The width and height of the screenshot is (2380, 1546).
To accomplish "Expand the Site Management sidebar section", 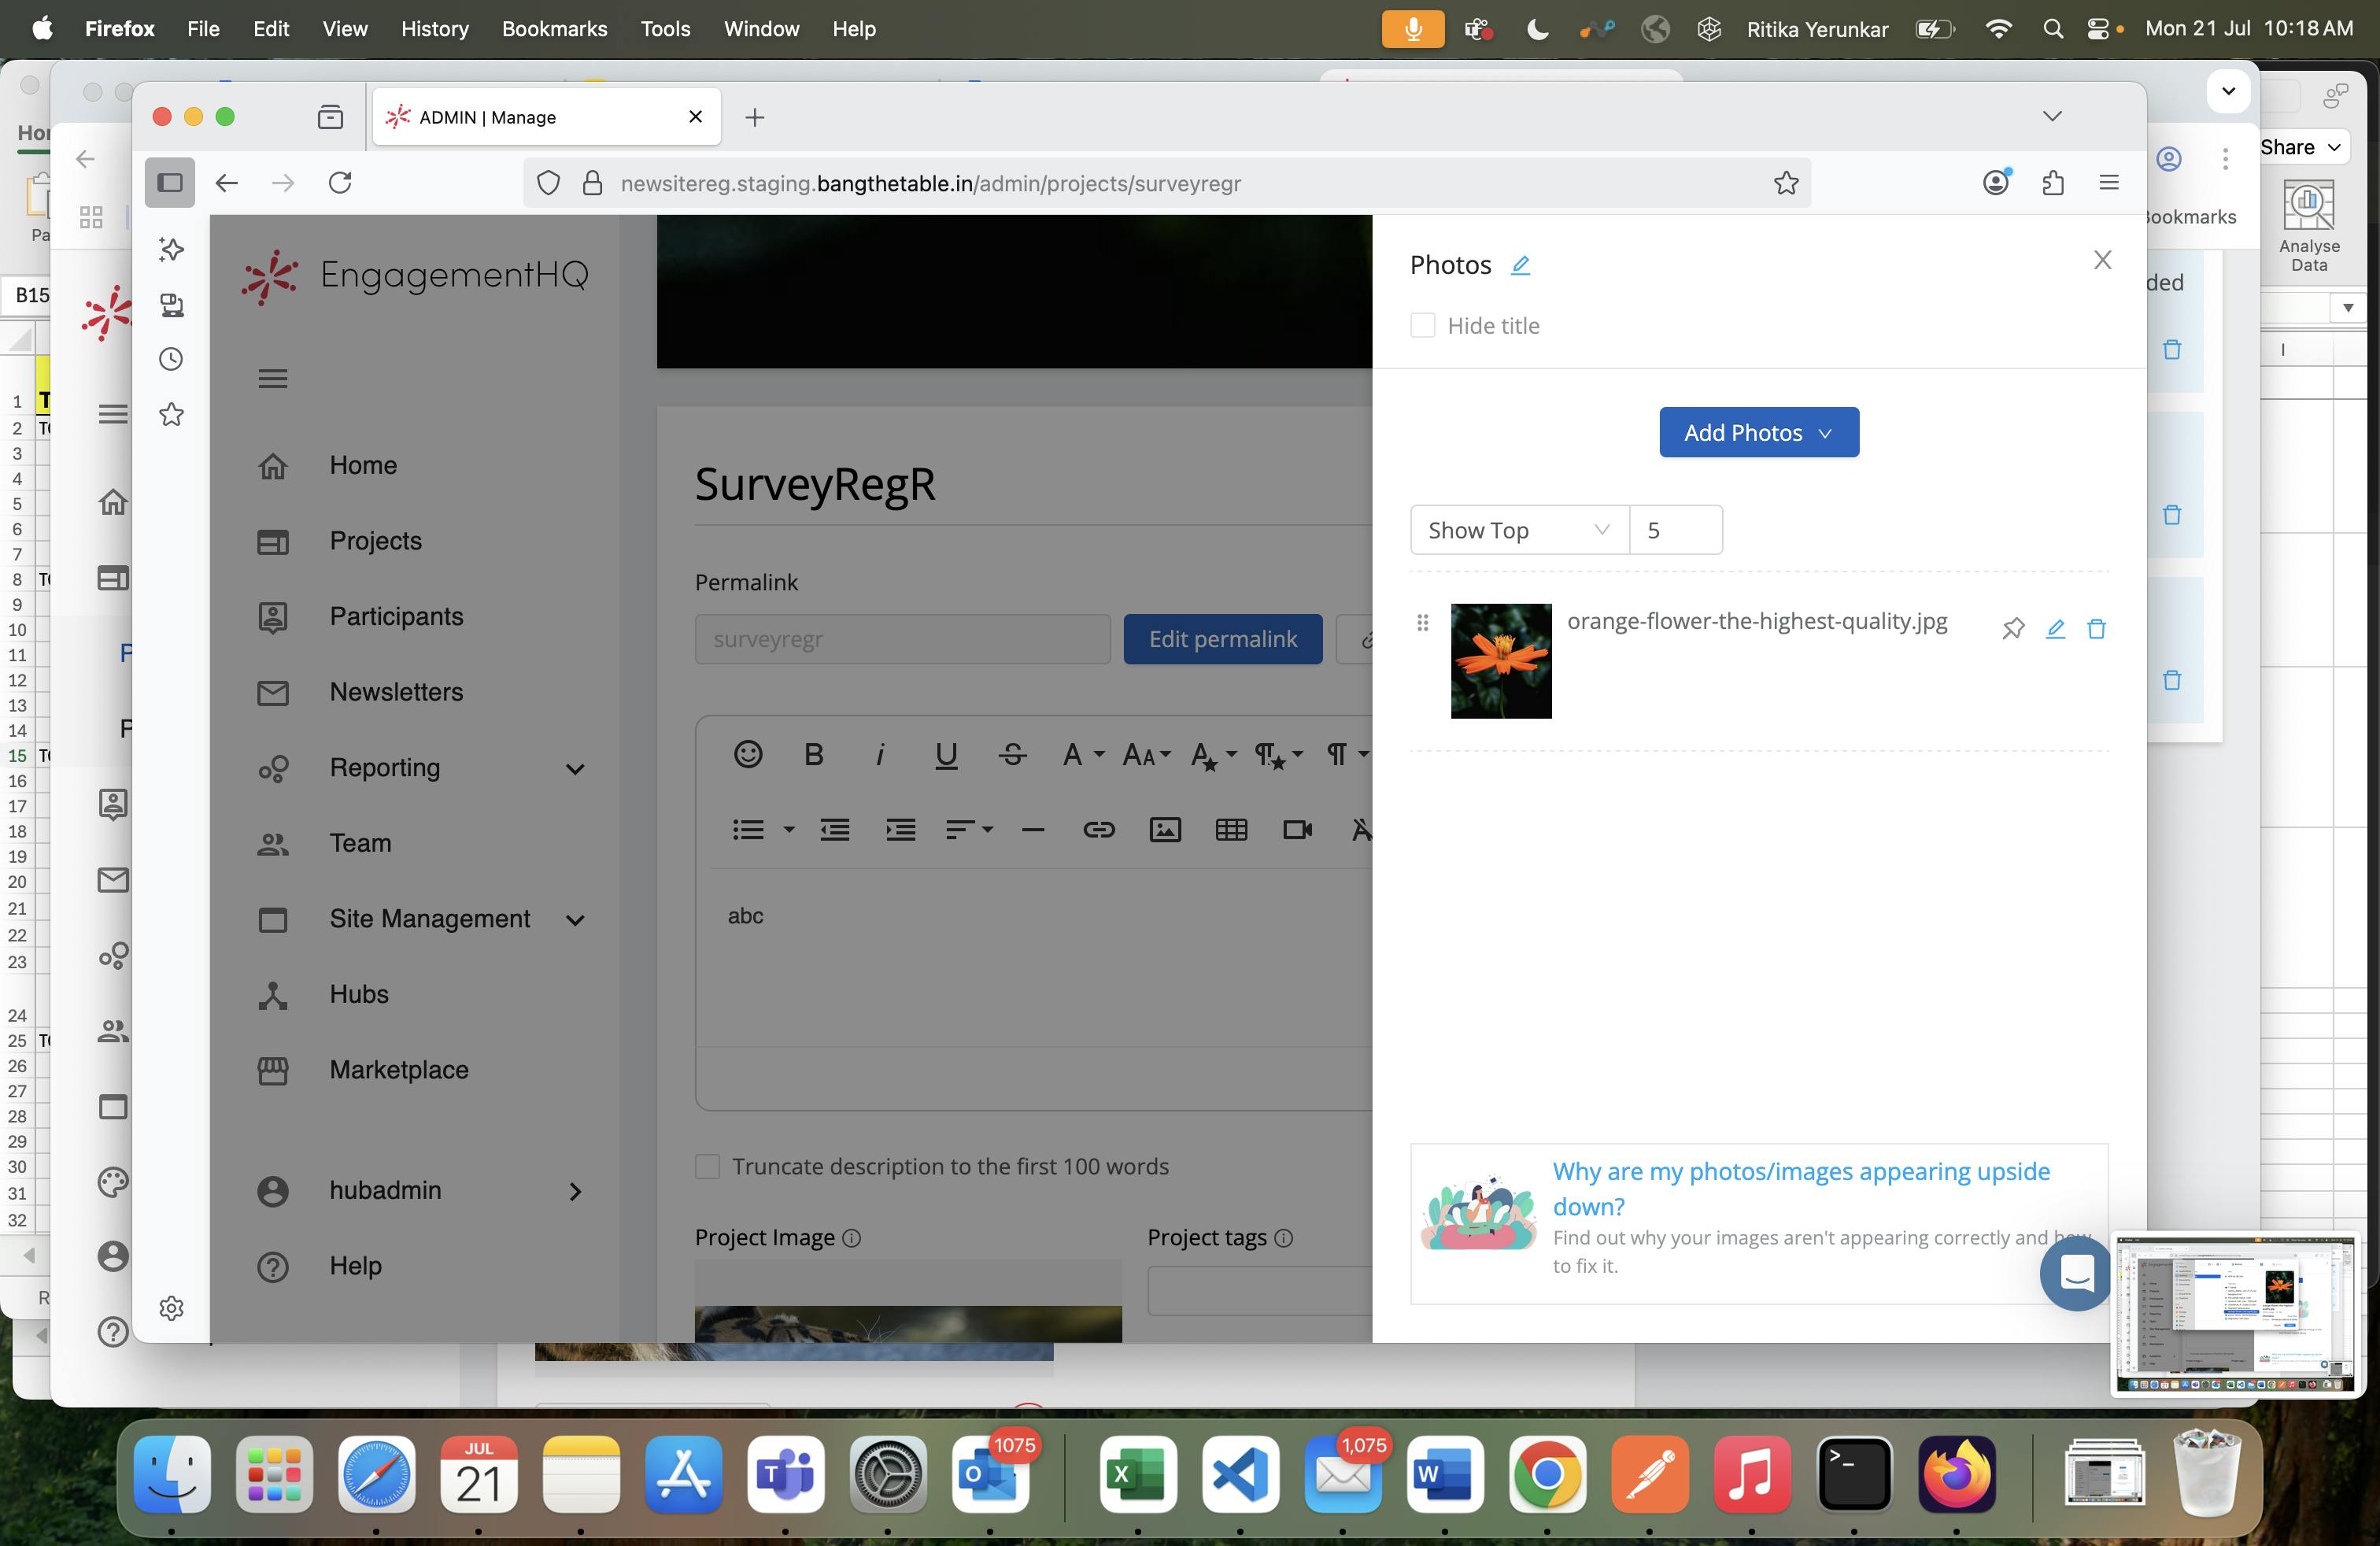I will (576, 920).
